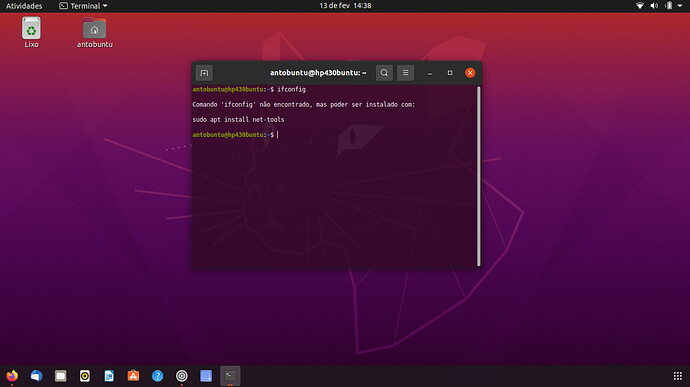The image size is (690, 387).
Task: Launch Rhythmbox from the dock
Action: coord(85,376)
